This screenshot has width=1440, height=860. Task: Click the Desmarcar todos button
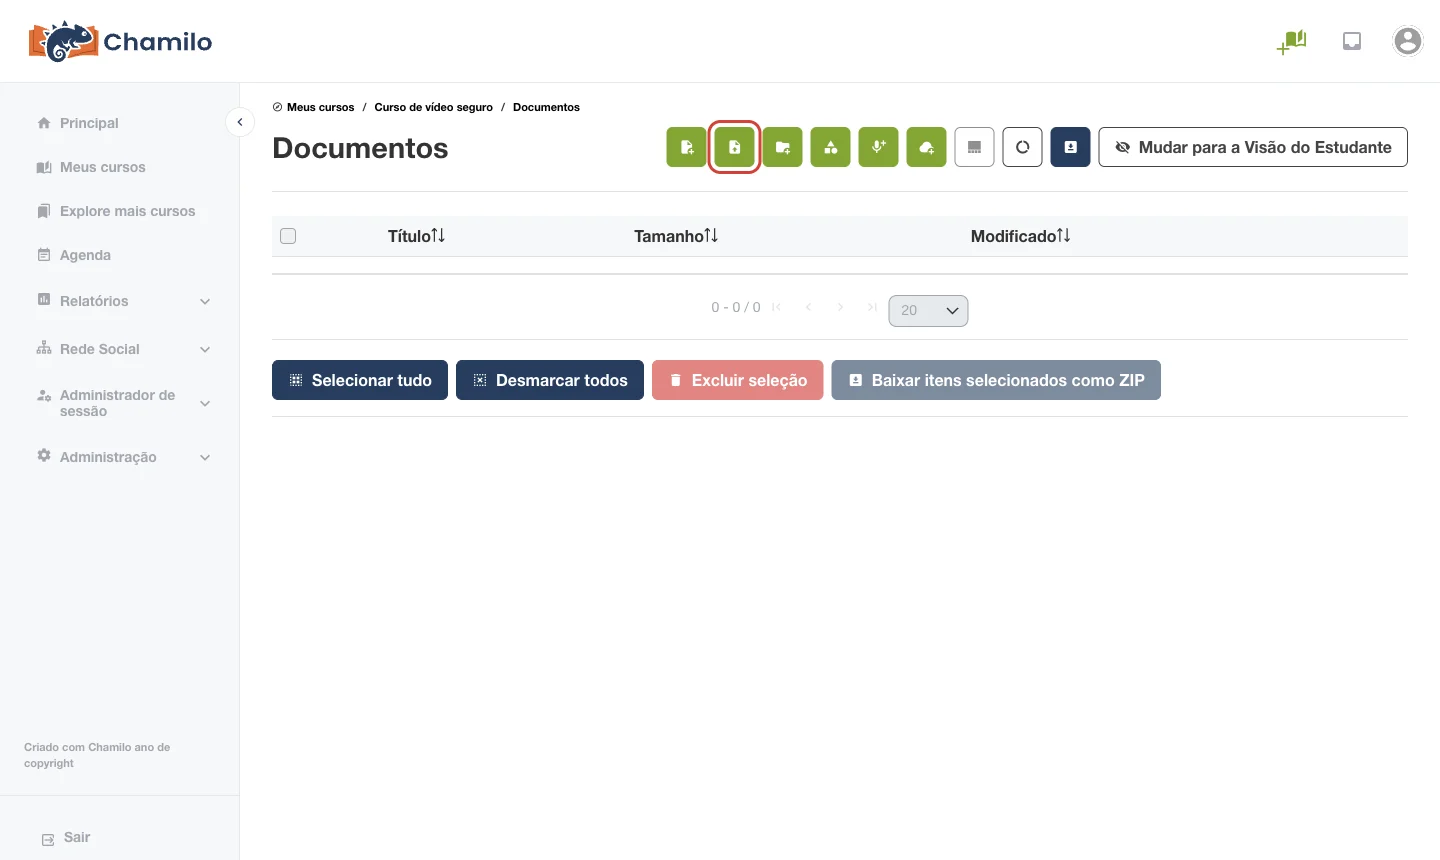click(x=550, y=380)
